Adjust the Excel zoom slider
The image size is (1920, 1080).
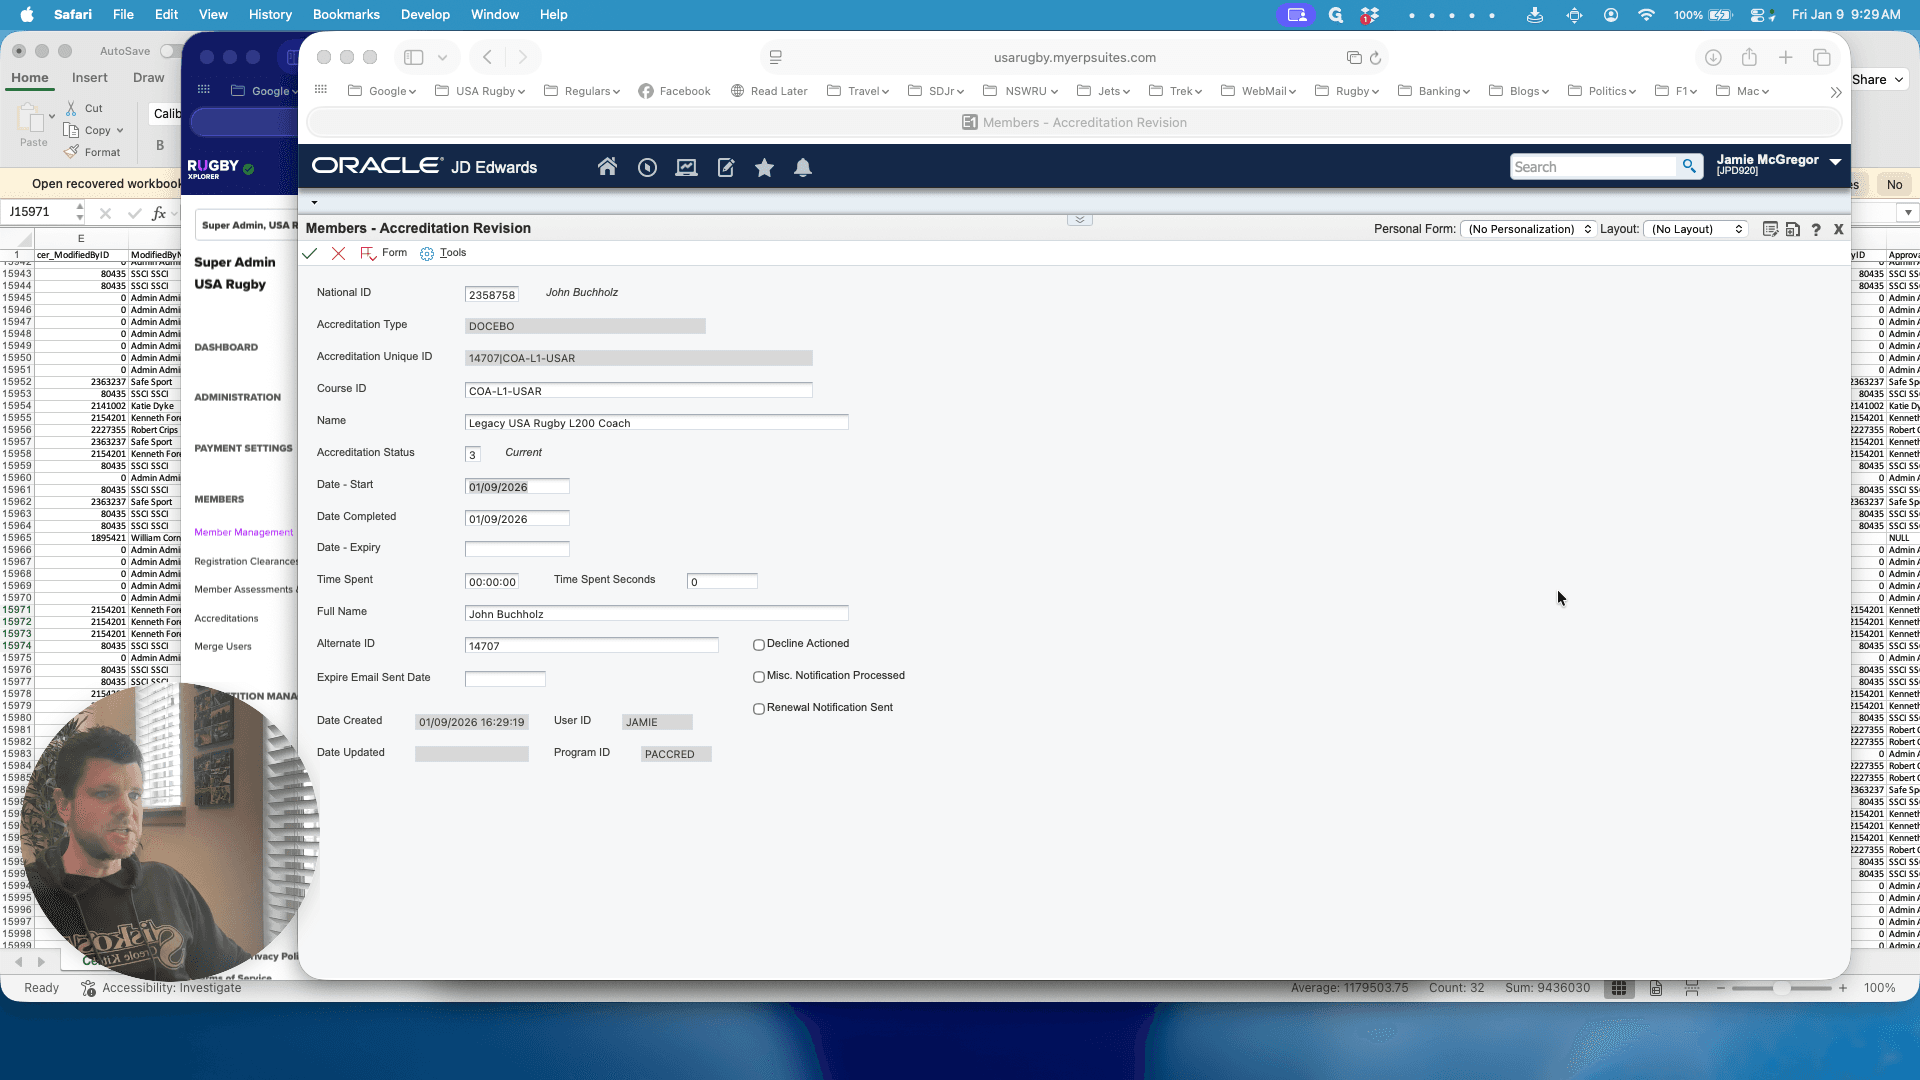pos(1782,988)
